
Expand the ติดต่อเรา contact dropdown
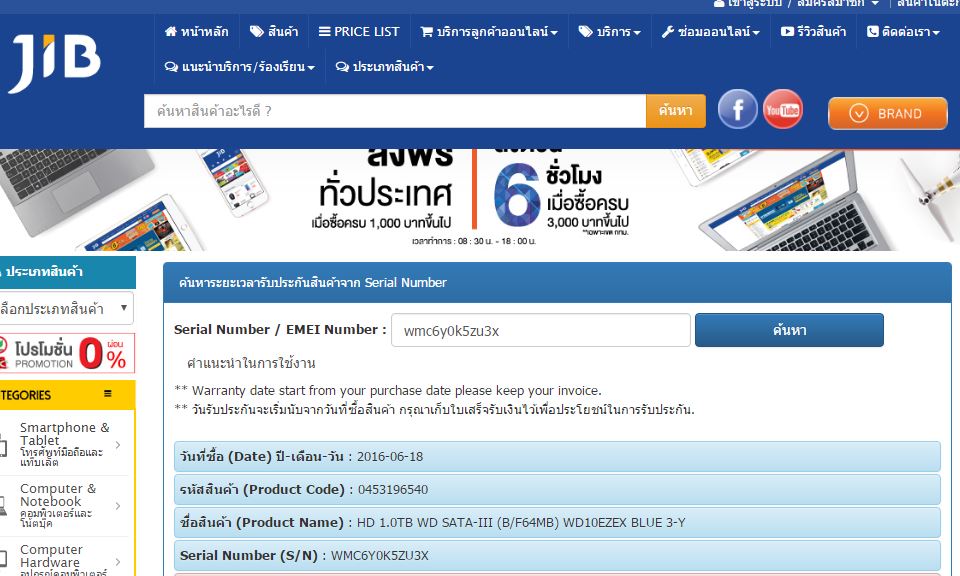(903, 31)
